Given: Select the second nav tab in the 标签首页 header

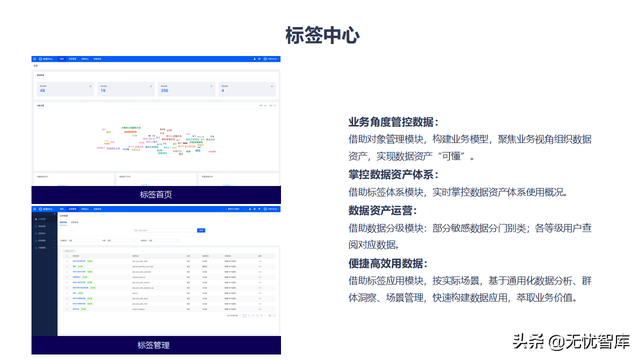Looking at the screenshot, I should [x=73, y=59].
